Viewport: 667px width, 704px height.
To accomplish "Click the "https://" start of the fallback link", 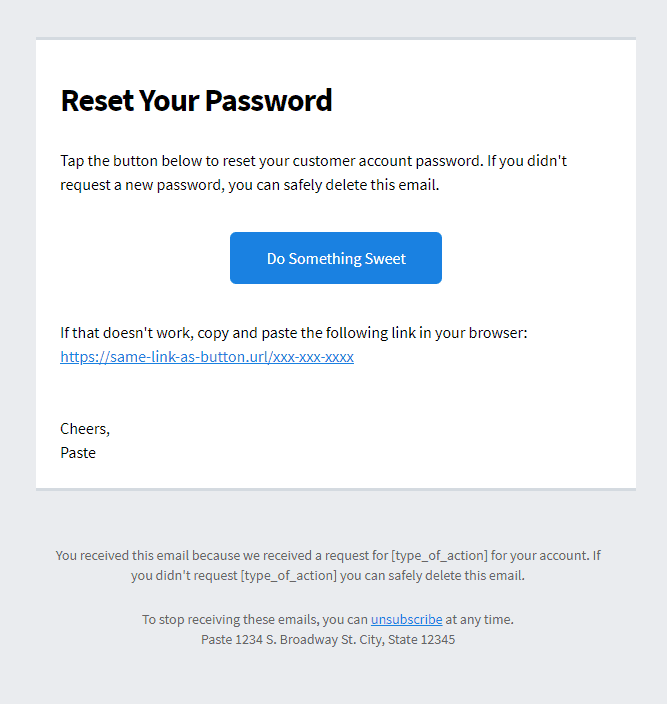I will [85, 356].
